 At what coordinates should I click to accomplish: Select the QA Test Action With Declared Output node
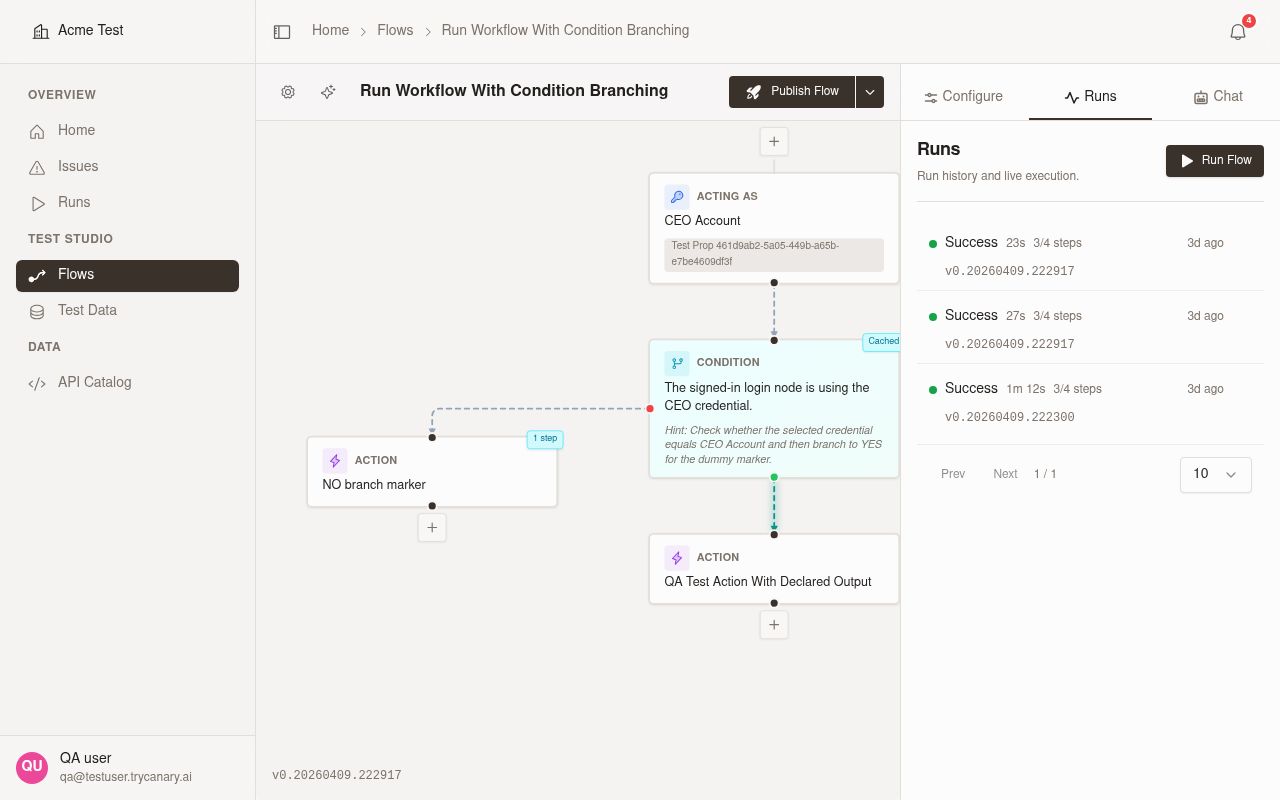pos(774,569)
